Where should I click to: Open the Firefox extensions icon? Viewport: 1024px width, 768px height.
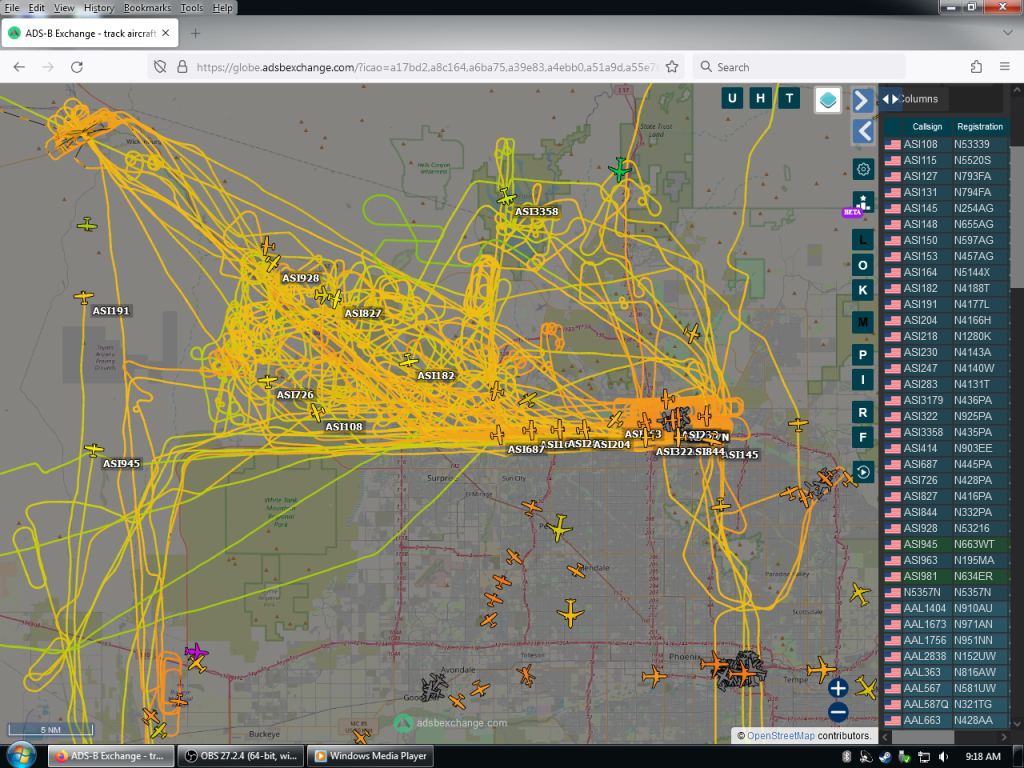(x=976, y=67)
